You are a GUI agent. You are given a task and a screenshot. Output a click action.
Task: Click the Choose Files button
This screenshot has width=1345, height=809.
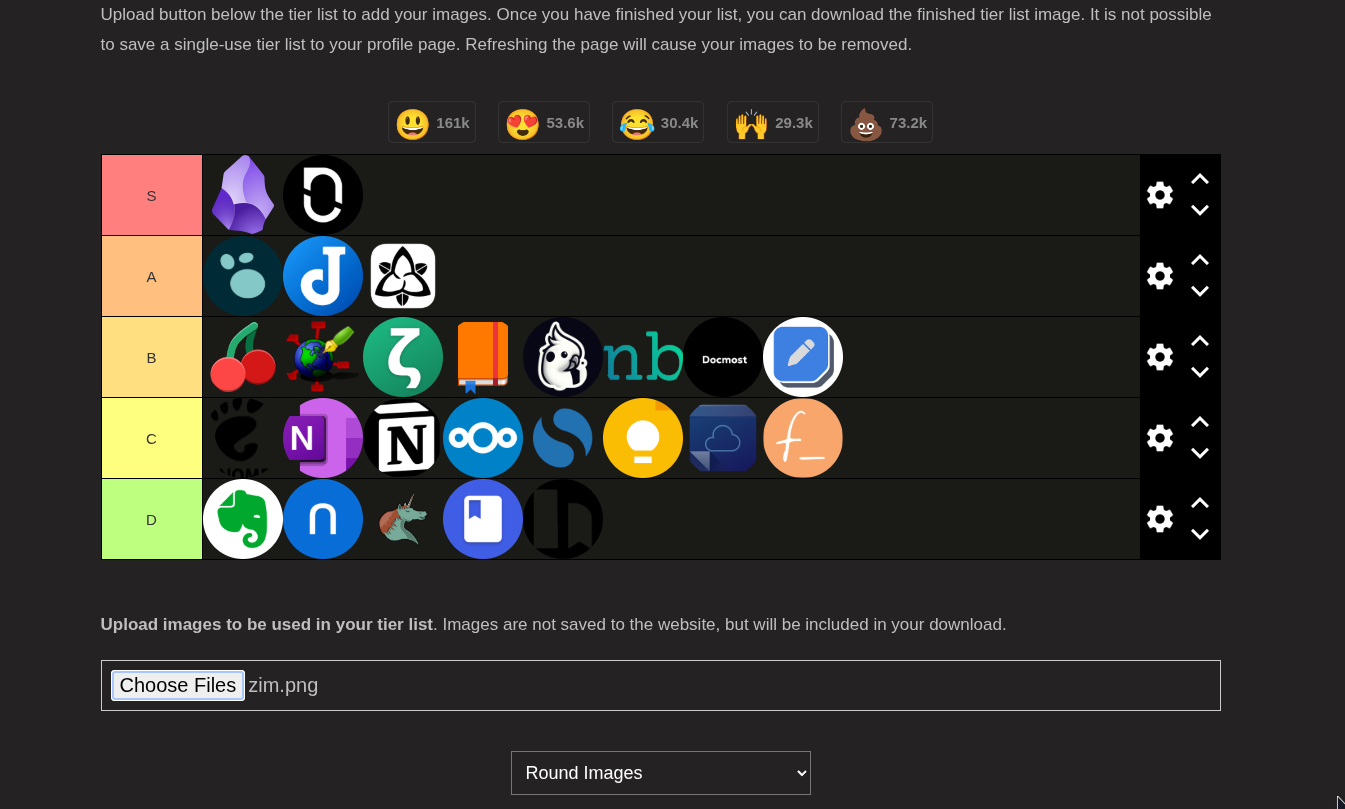(x=178, y=685)
